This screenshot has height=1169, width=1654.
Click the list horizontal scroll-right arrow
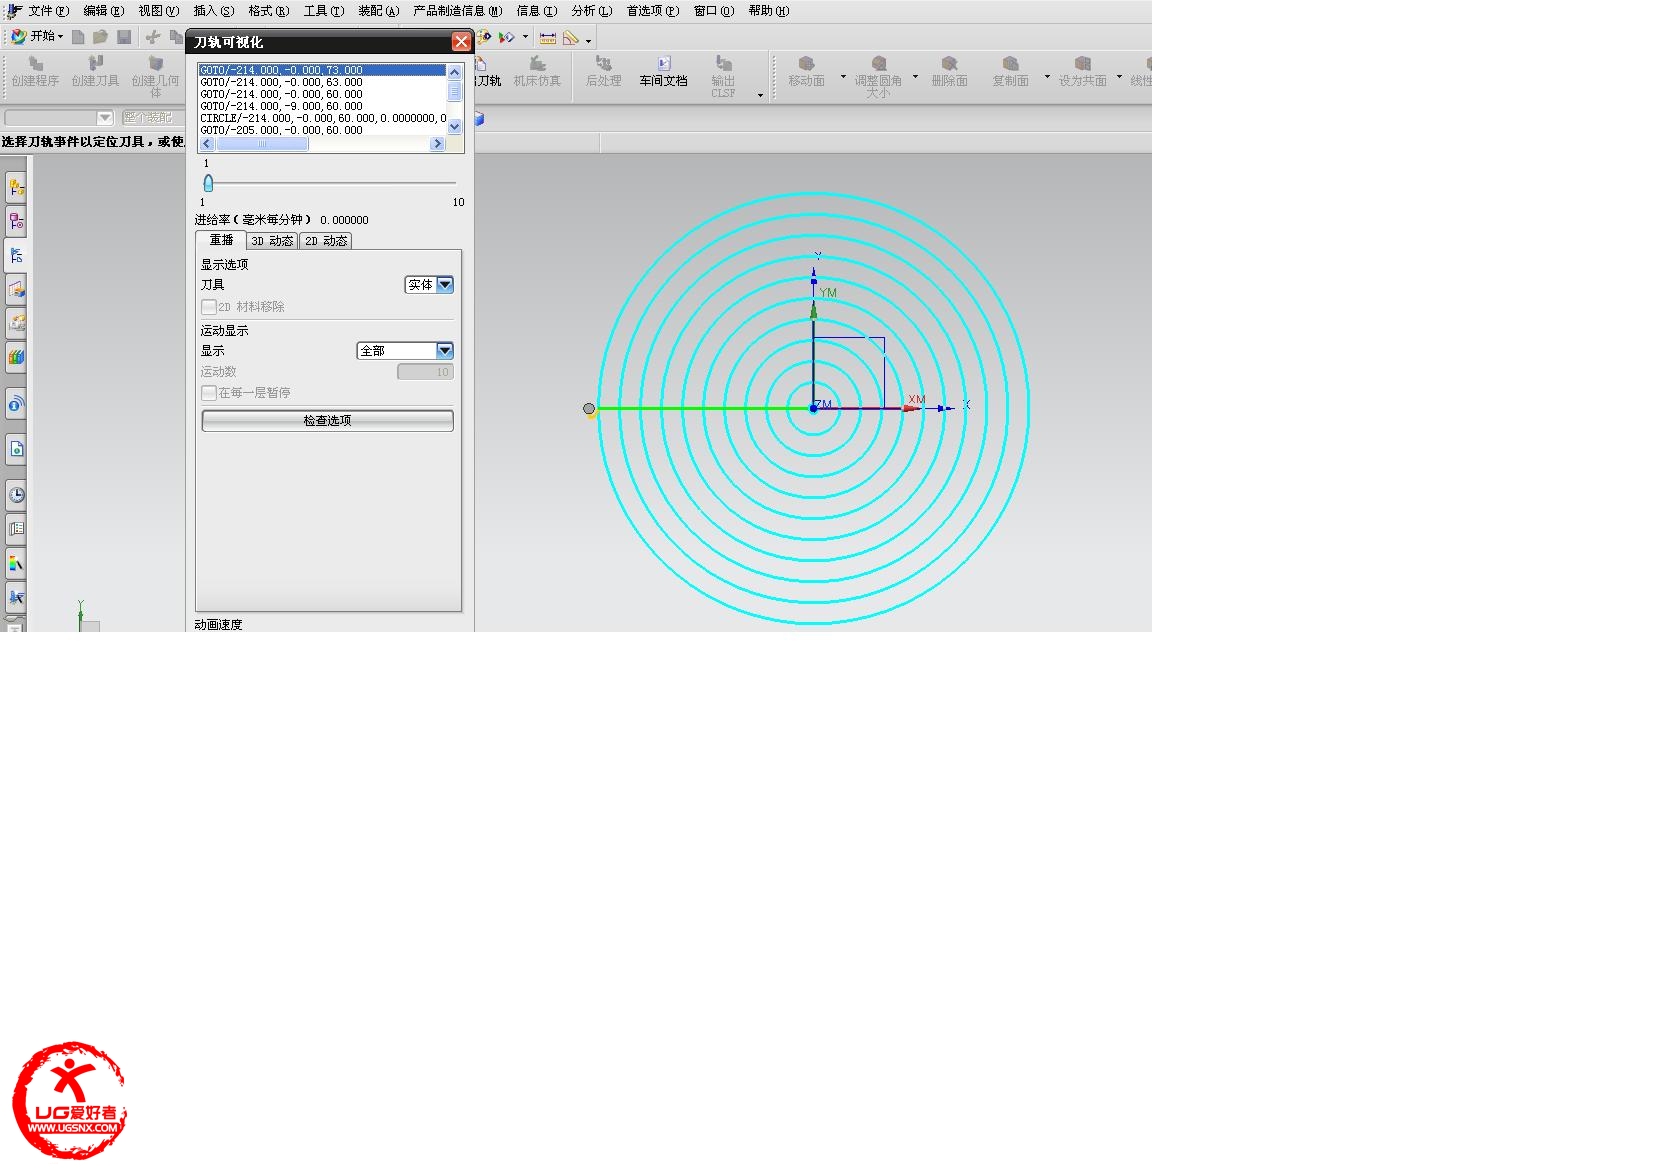click(x=437, y=144)
